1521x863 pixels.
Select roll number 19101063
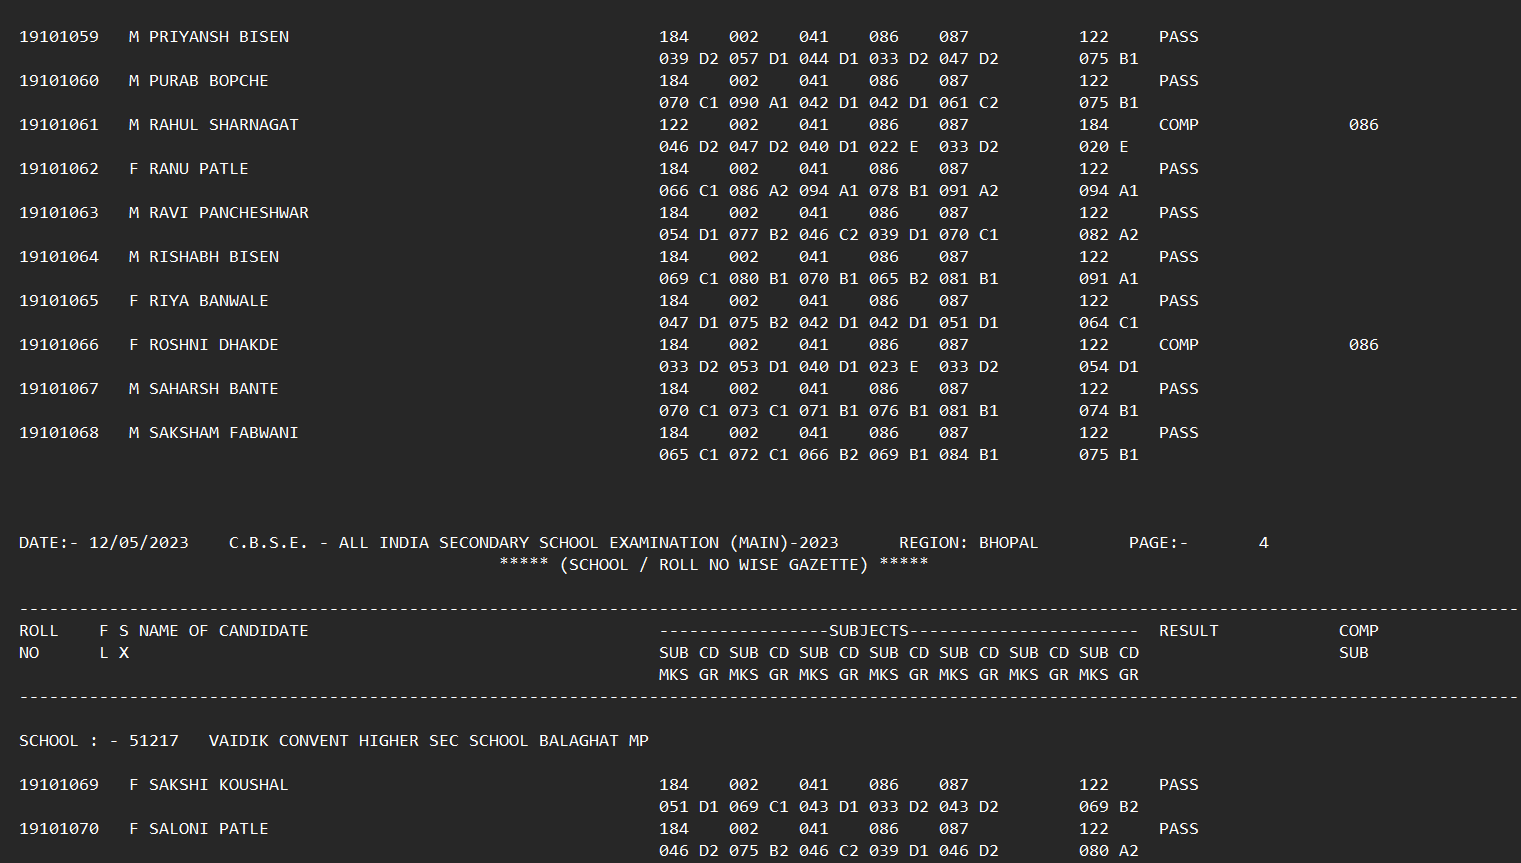[59, 213]
